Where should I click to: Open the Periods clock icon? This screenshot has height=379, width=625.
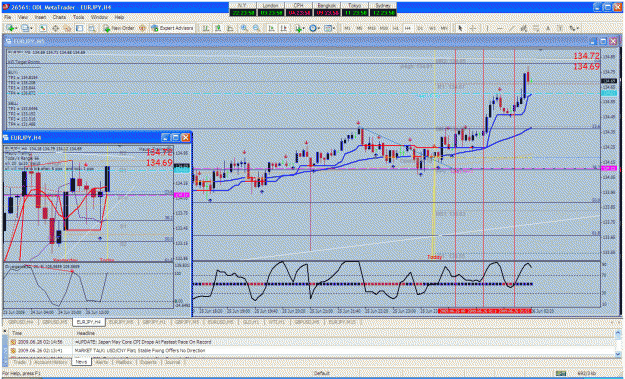pos(313,28)
